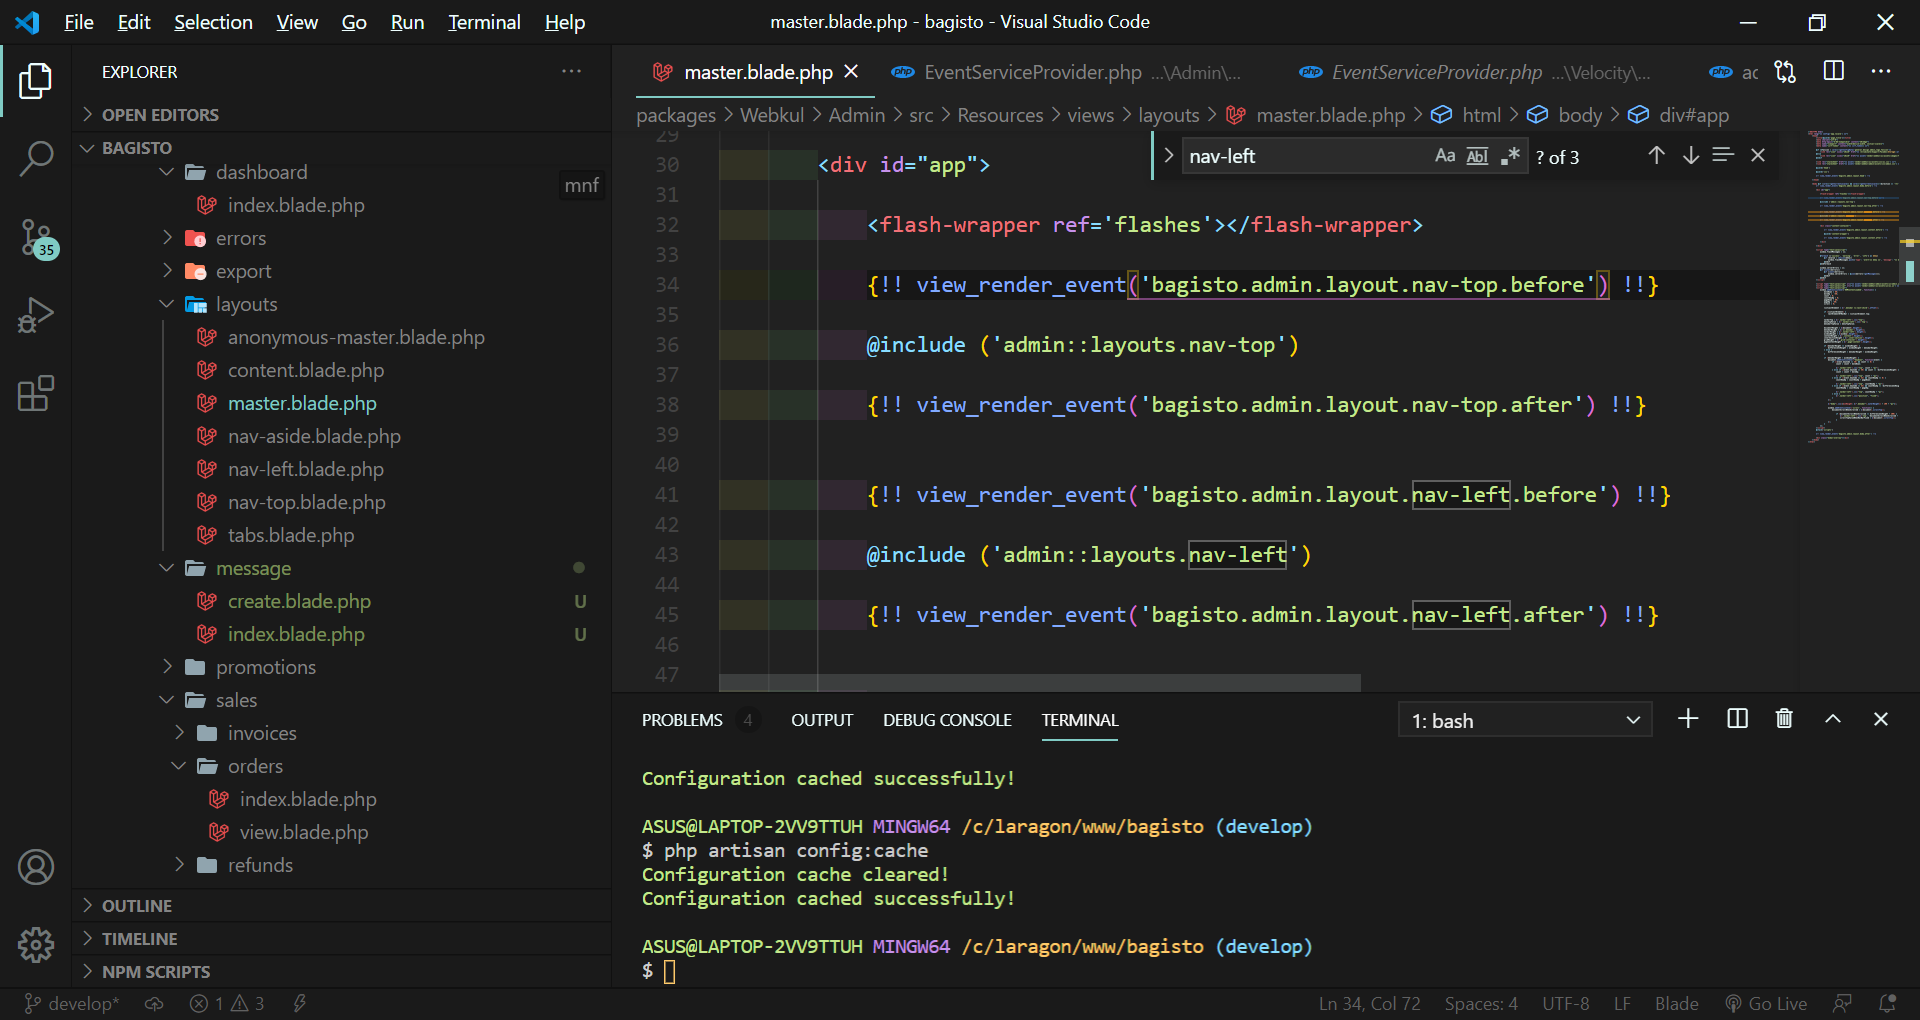The image size is (1920, 1020).
Task: Open notifications bell in status bar
Action: (x=1888, y=1004)
